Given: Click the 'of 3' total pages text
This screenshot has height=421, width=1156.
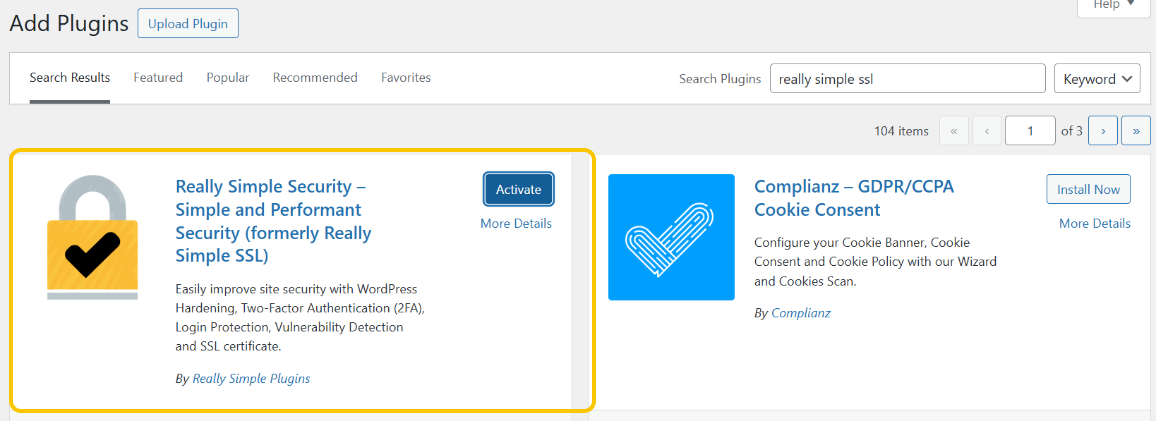Looking at the screenshot, I should [x=1071, y=131].
